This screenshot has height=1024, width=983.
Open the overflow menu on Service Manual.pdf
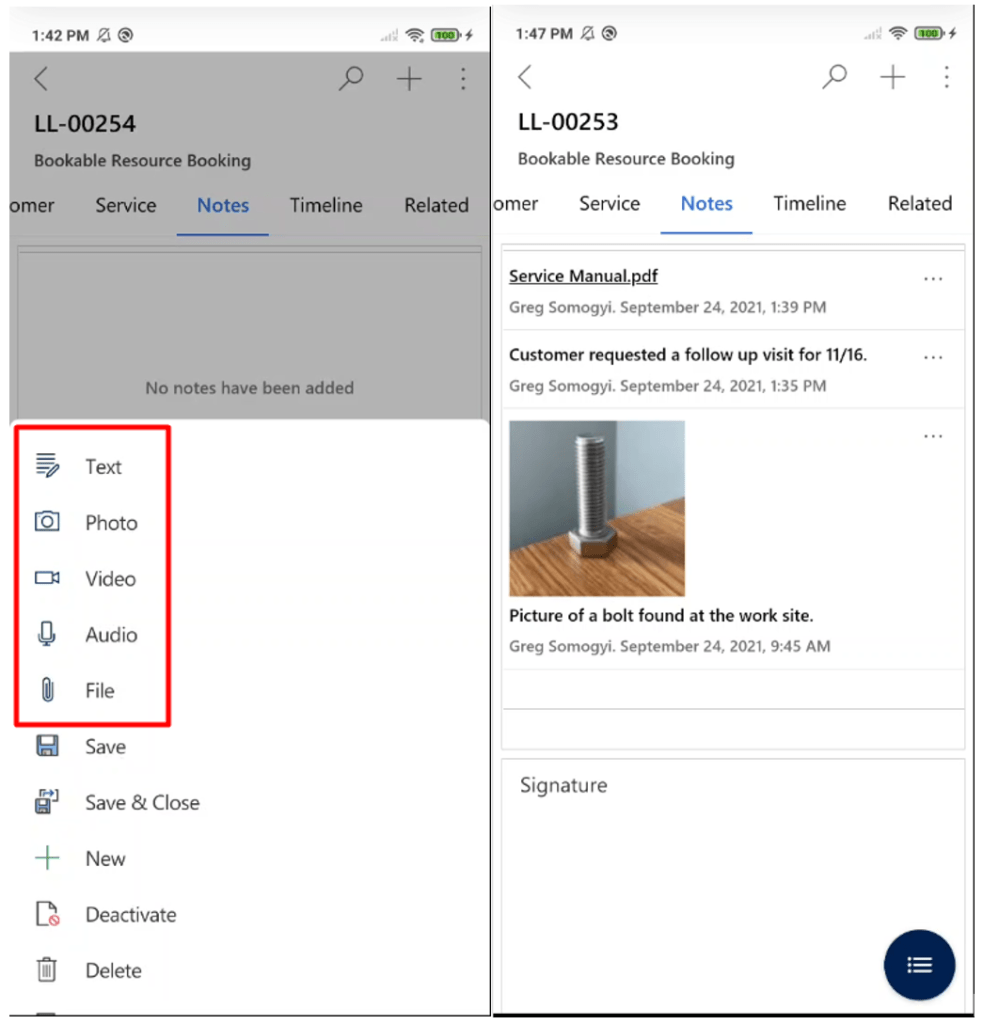pos(933,279)
